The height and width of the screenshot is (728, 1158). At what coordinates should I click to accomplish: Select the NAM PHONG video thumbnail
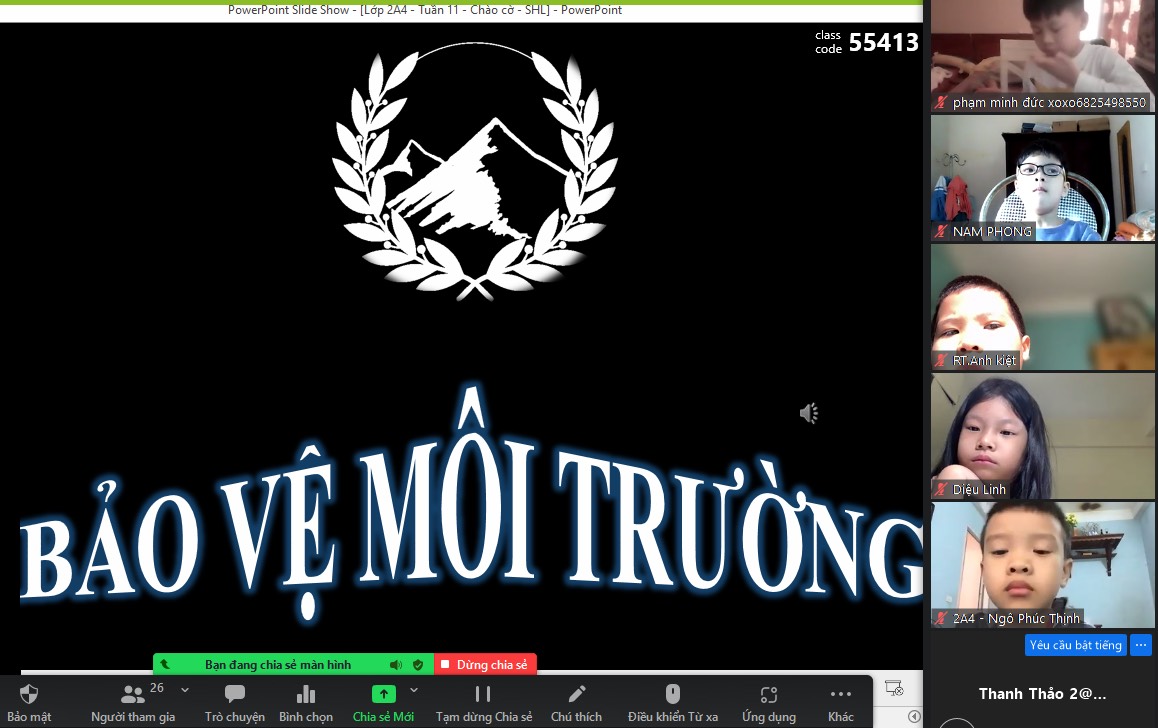(1043, 178)
